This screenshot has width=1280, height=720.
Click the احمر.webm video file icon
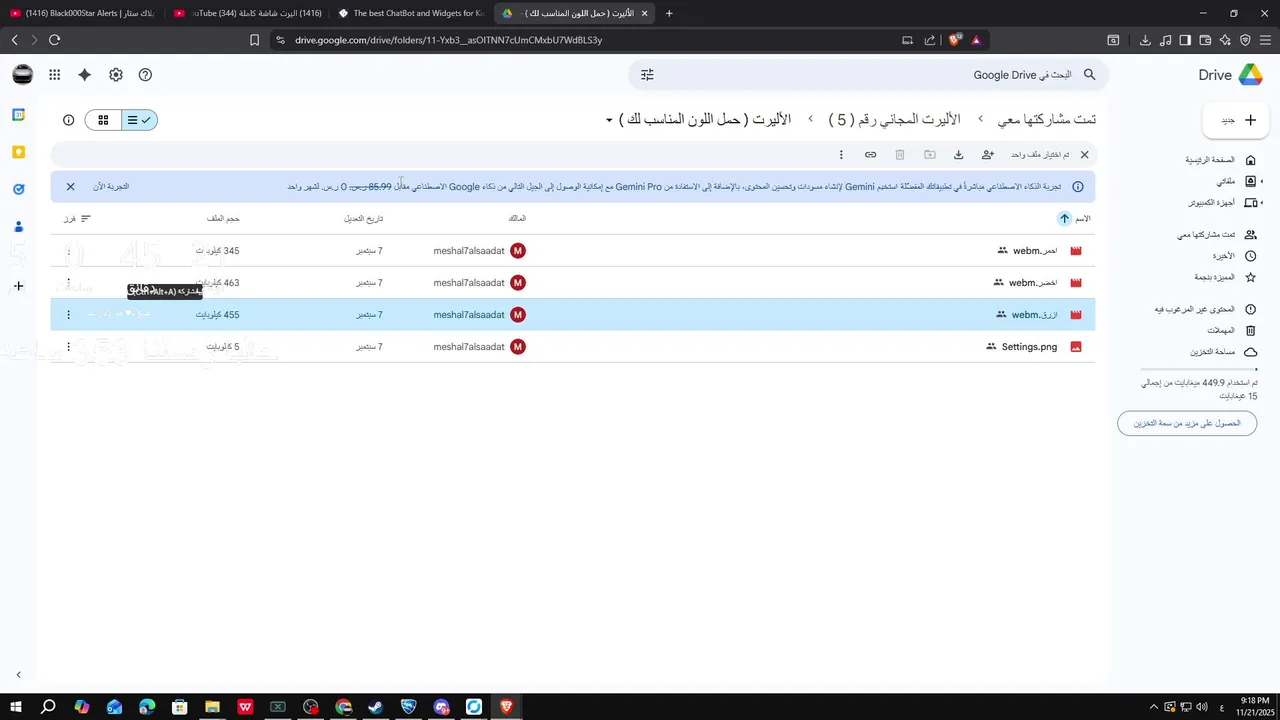click(1076, 251)
